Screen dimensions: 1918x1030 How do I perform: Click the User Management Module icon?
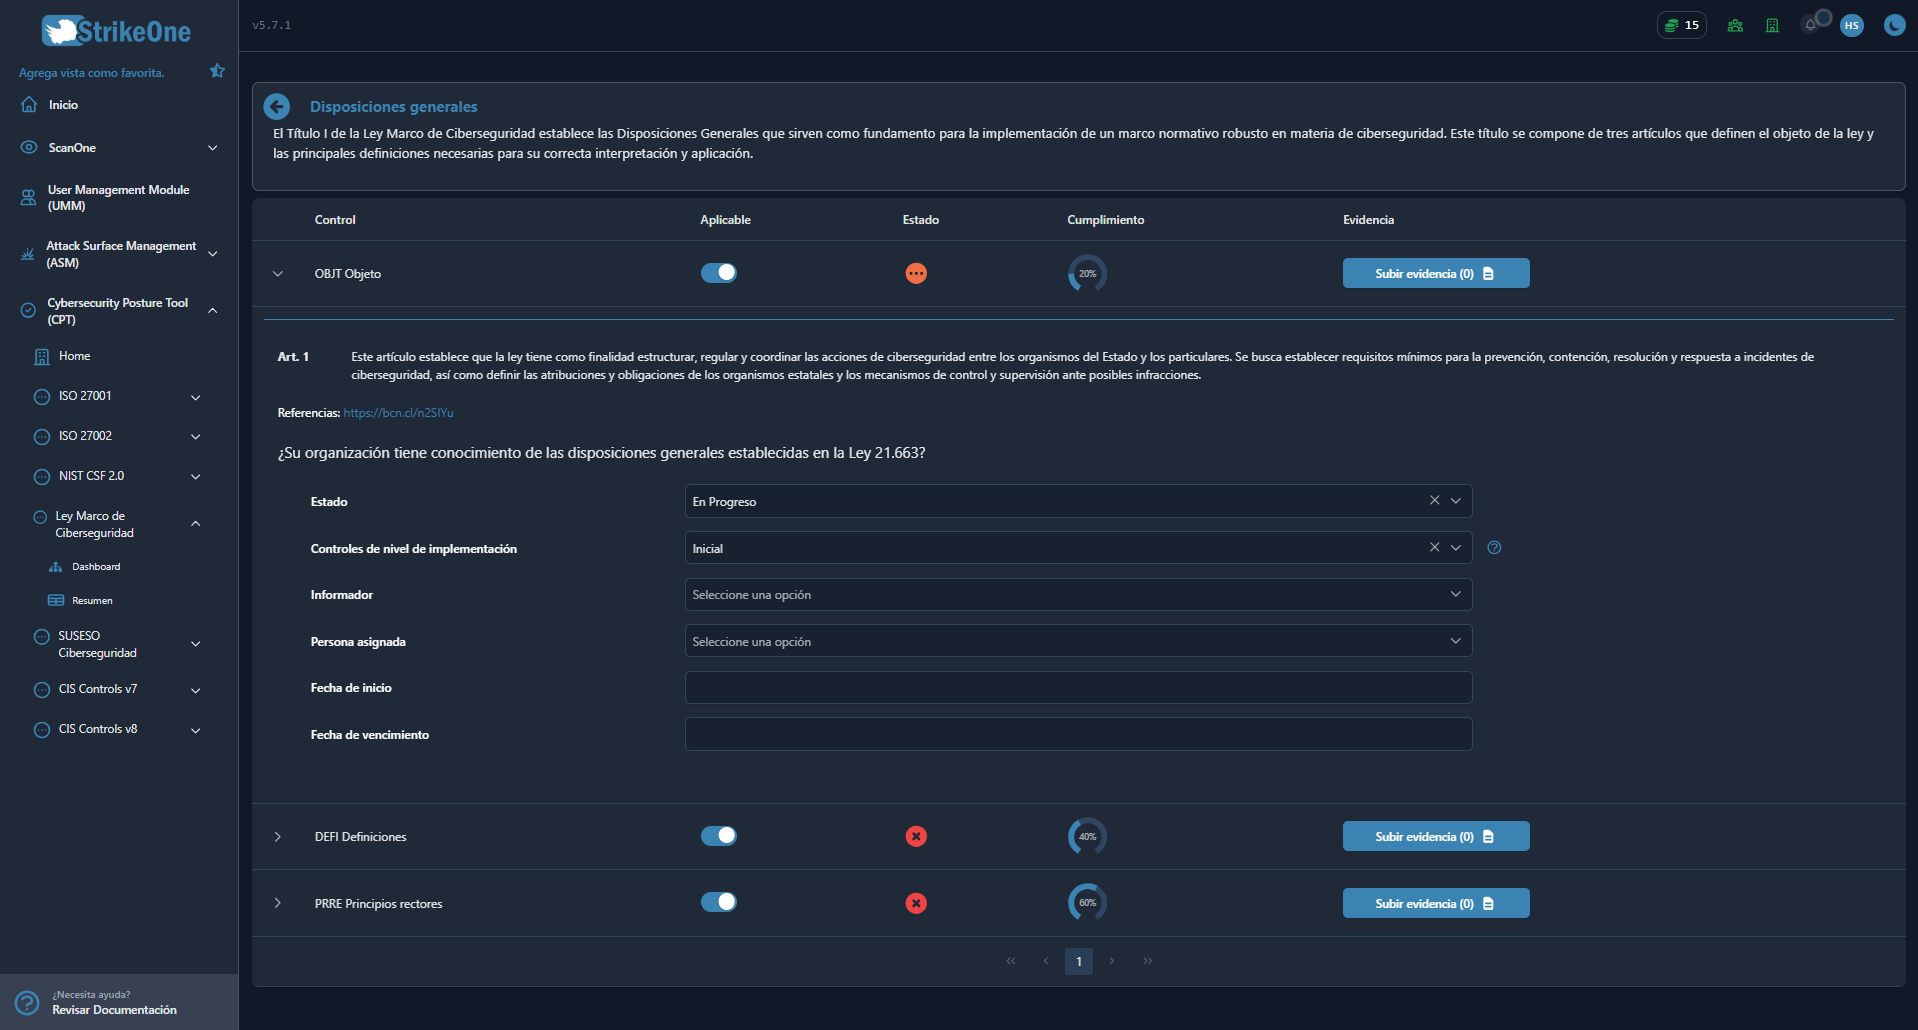pyautogui.click(x=29, y=198)
